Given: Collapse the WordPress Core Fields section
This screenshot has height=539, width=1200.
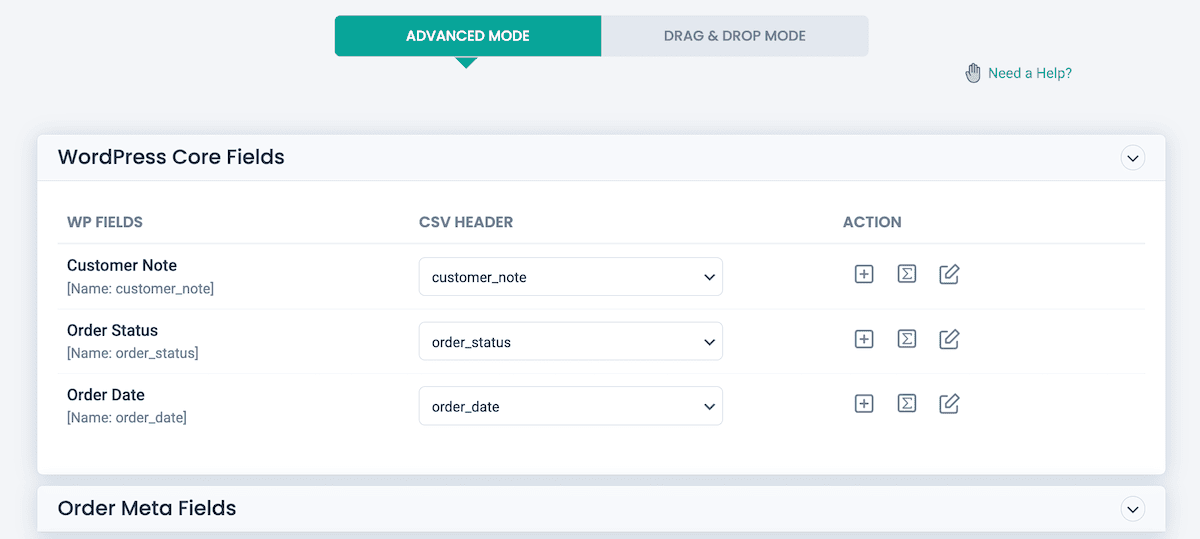Looking at the screenshot, I should (1132, 158).
